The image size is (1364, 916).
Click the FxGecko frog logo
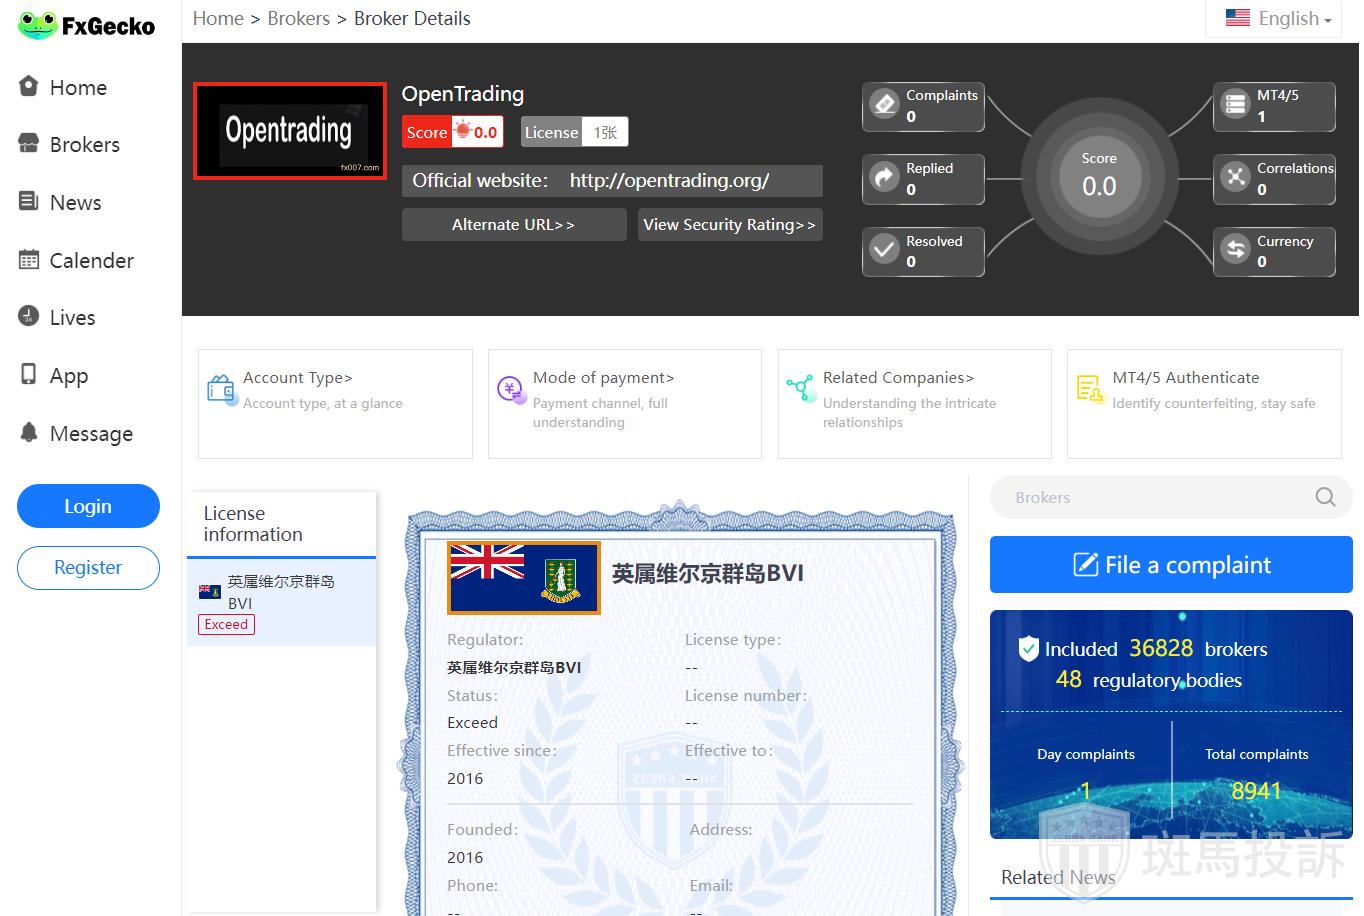[x=38, y=25]
